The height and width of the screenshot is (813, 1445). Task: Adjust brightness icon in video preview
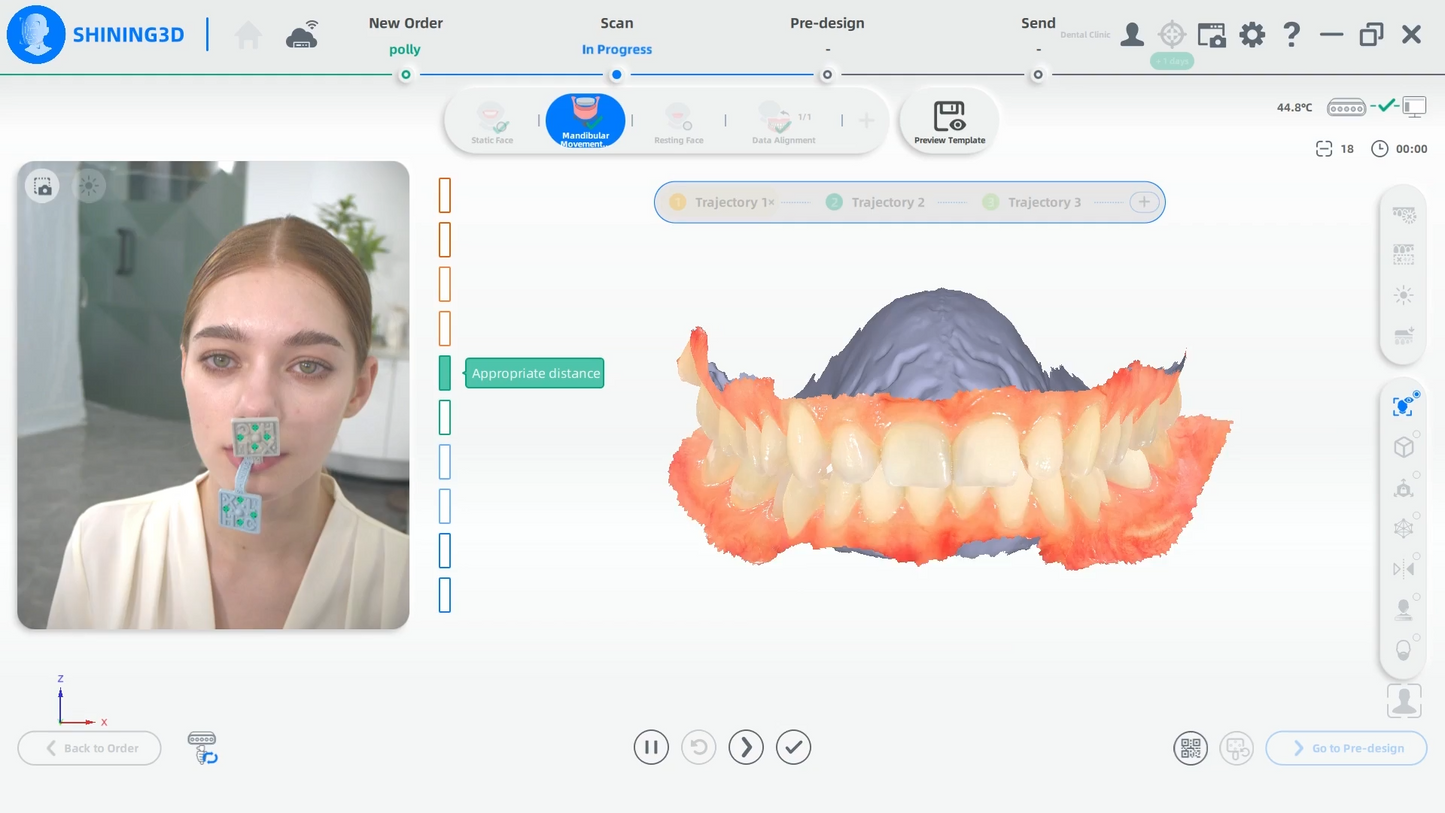pyautogui.click(x=90, y=186)
